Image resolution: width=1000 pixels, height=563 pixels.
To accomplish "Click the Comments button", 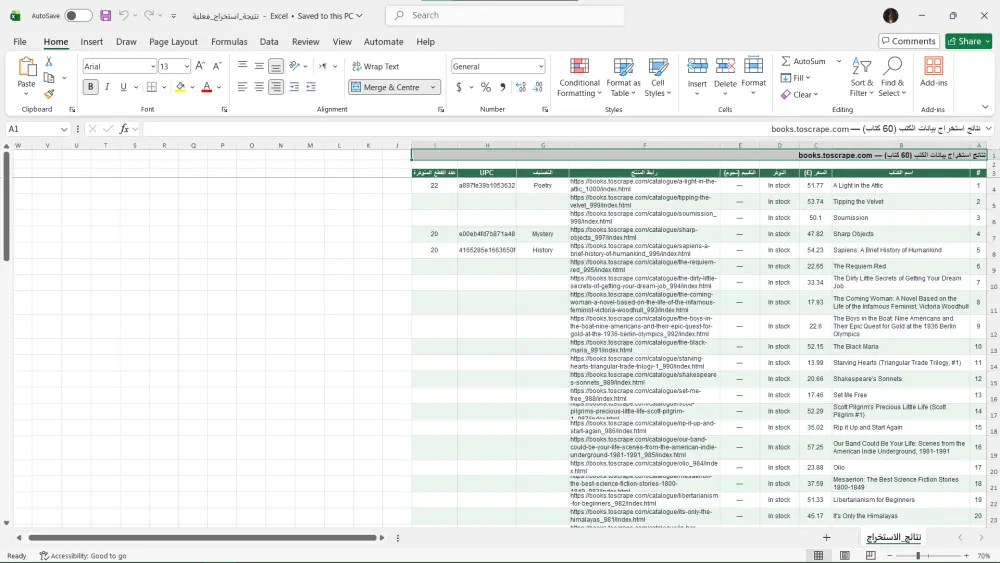I will point(909,41).
